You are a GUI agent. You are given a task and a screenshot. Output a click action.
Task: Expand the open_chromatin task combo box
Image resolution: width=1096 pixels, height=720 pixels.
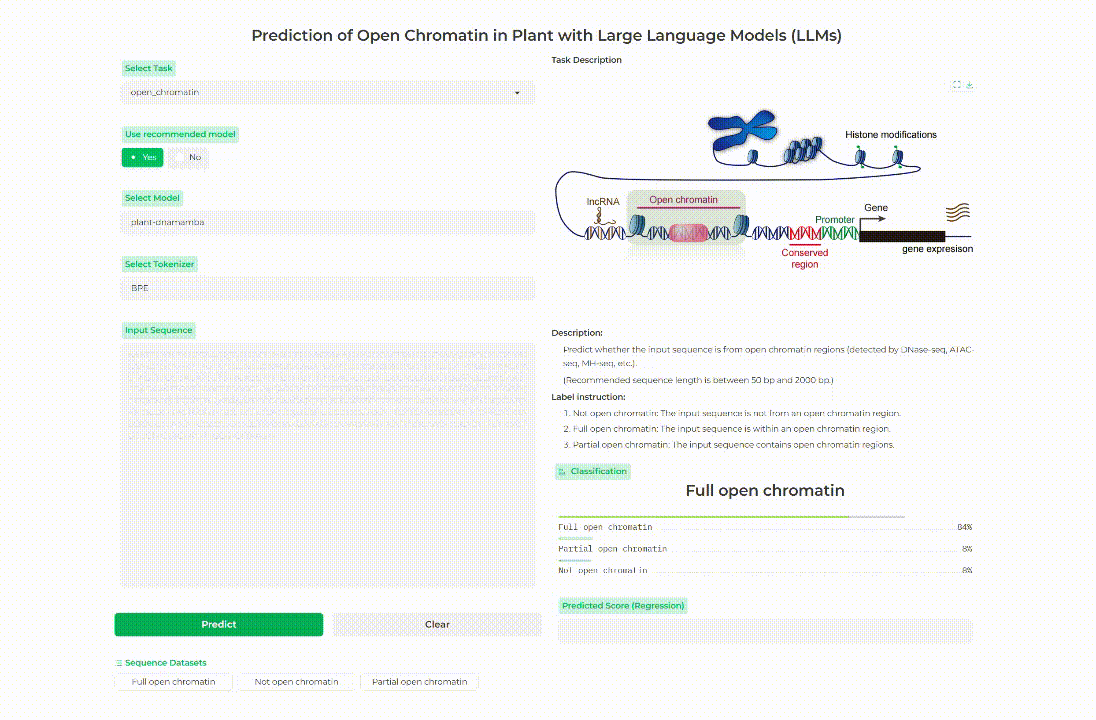328,92
